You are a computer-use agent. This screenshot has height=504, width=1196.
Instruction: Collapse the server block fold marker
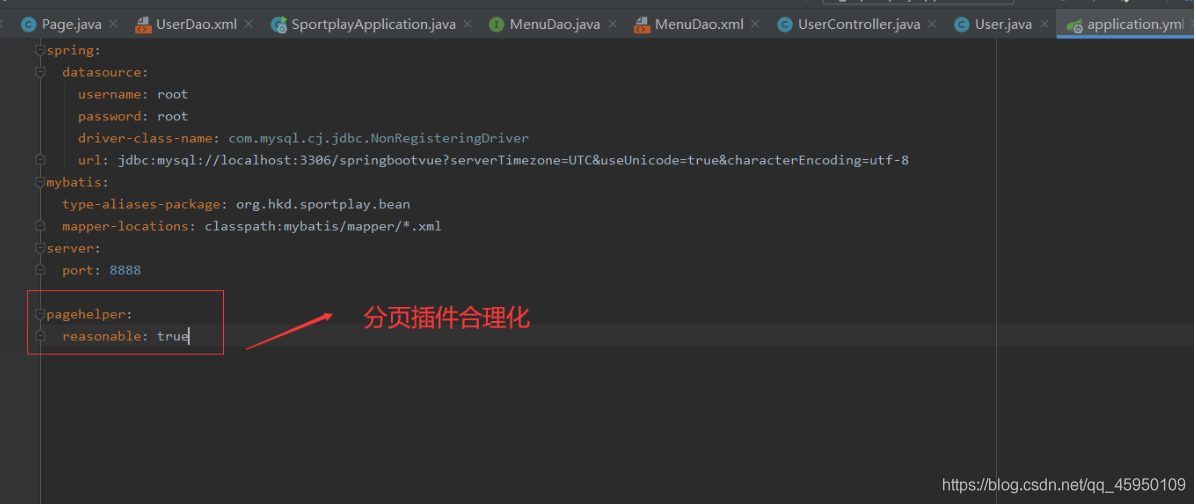coord(40,248)
